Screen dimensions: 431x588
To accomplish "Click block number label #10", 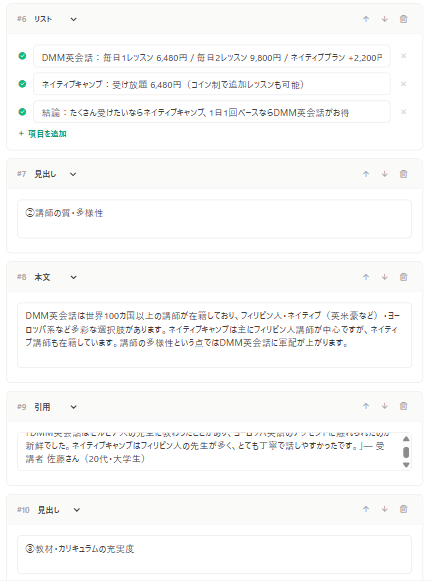I will (23, 510).
